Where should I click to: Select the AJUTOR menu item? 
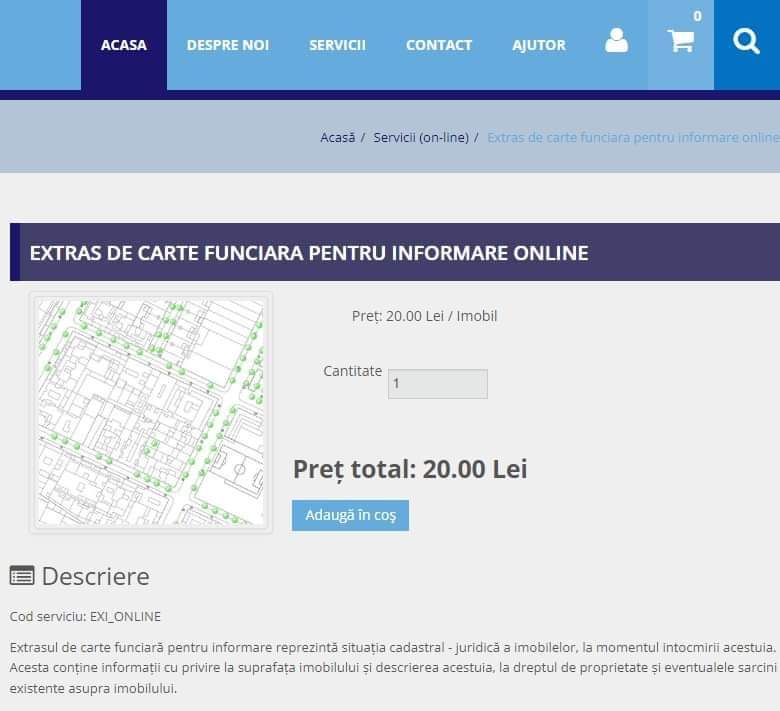point(538,45)
